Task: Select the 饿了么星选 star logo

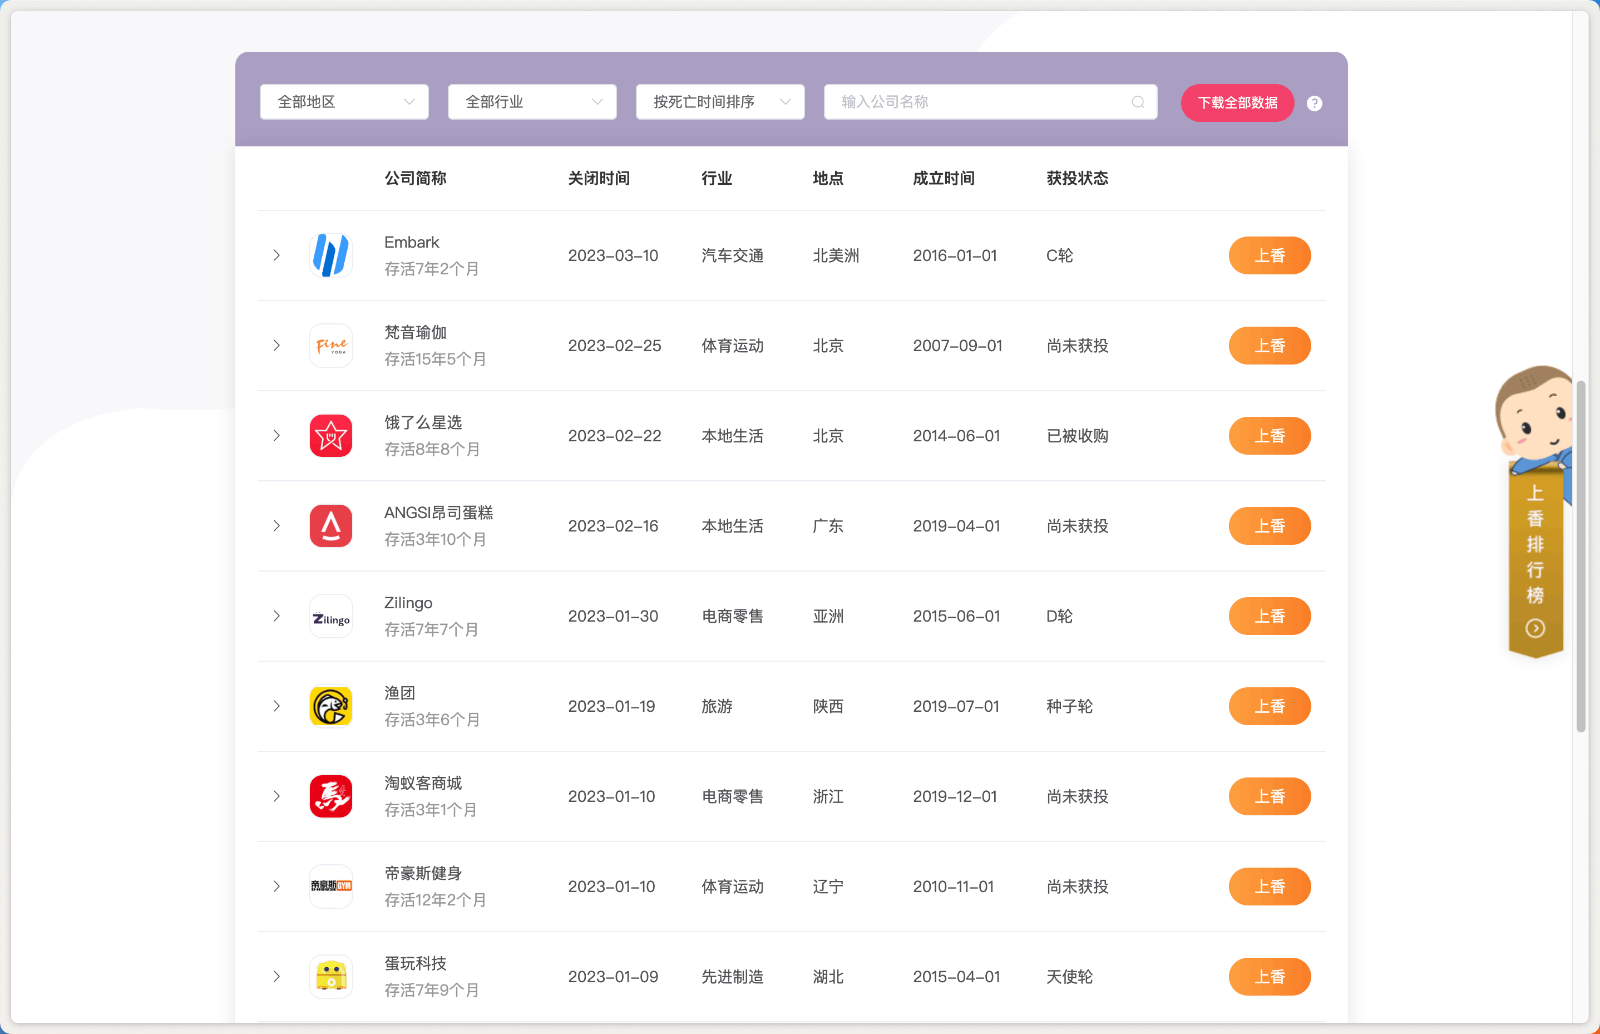Action: [x=331, y=435]
